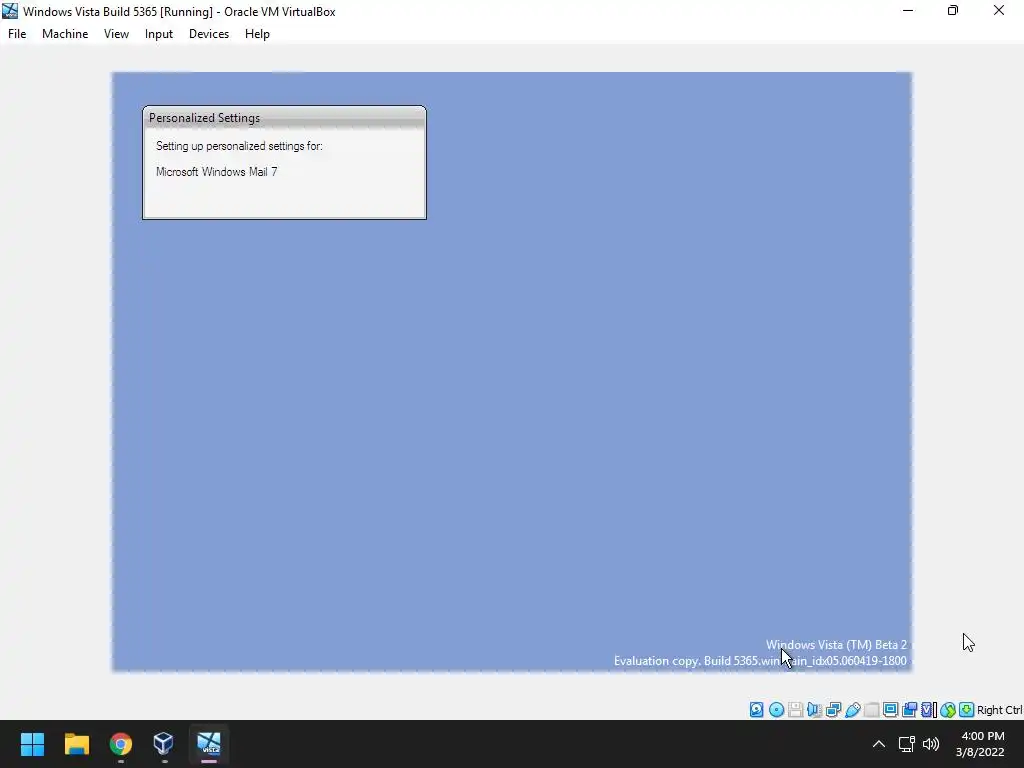Viewport: 1024px width, 768px height.
Task: Click the volume speaker tray icon
Action: coord(931,744)
